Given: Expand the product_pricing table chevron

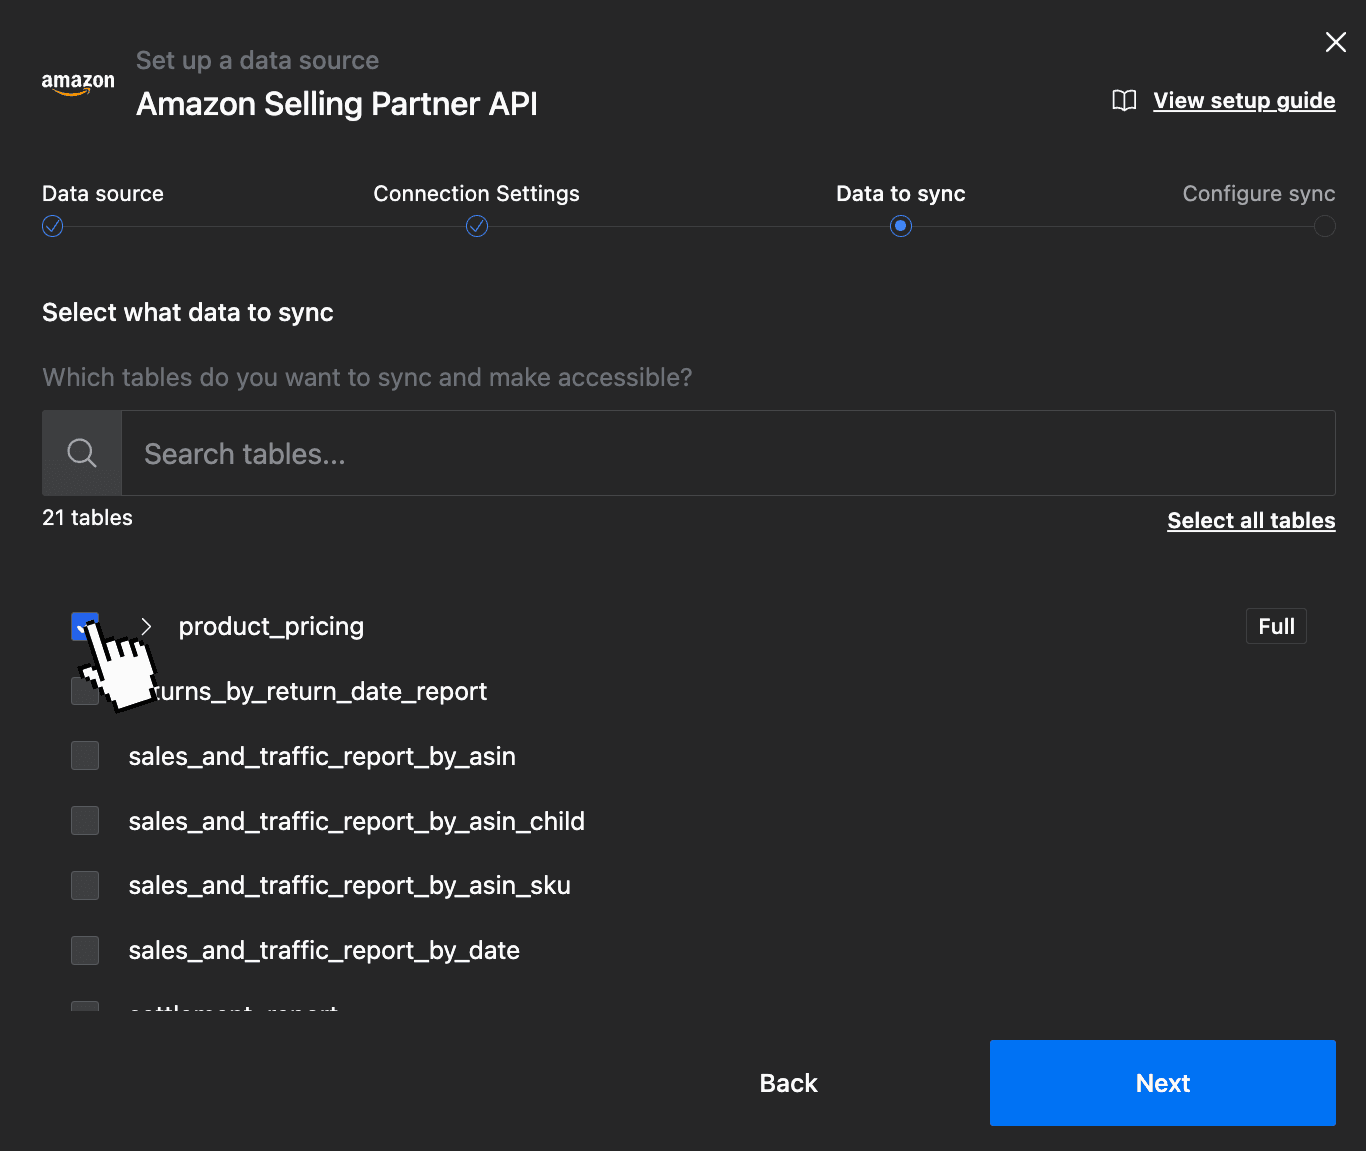Looking at the screenshot, I should coord(146,626).
